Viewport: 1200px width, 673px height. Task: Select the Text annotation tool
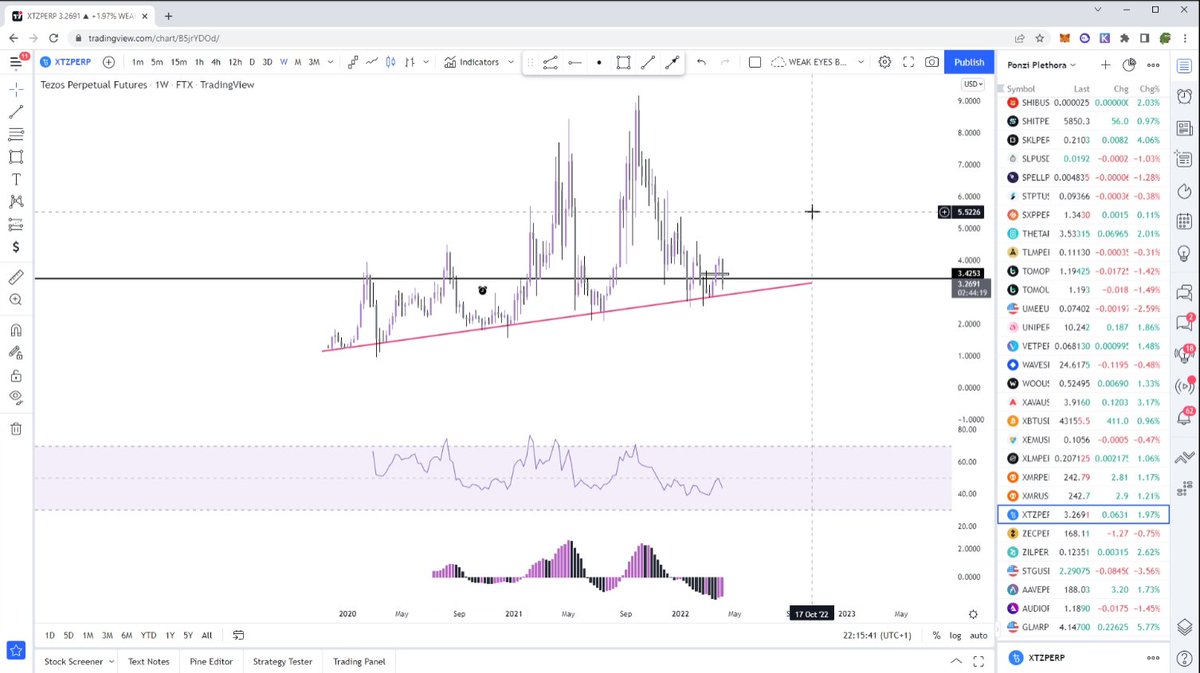tap(16, 179)
